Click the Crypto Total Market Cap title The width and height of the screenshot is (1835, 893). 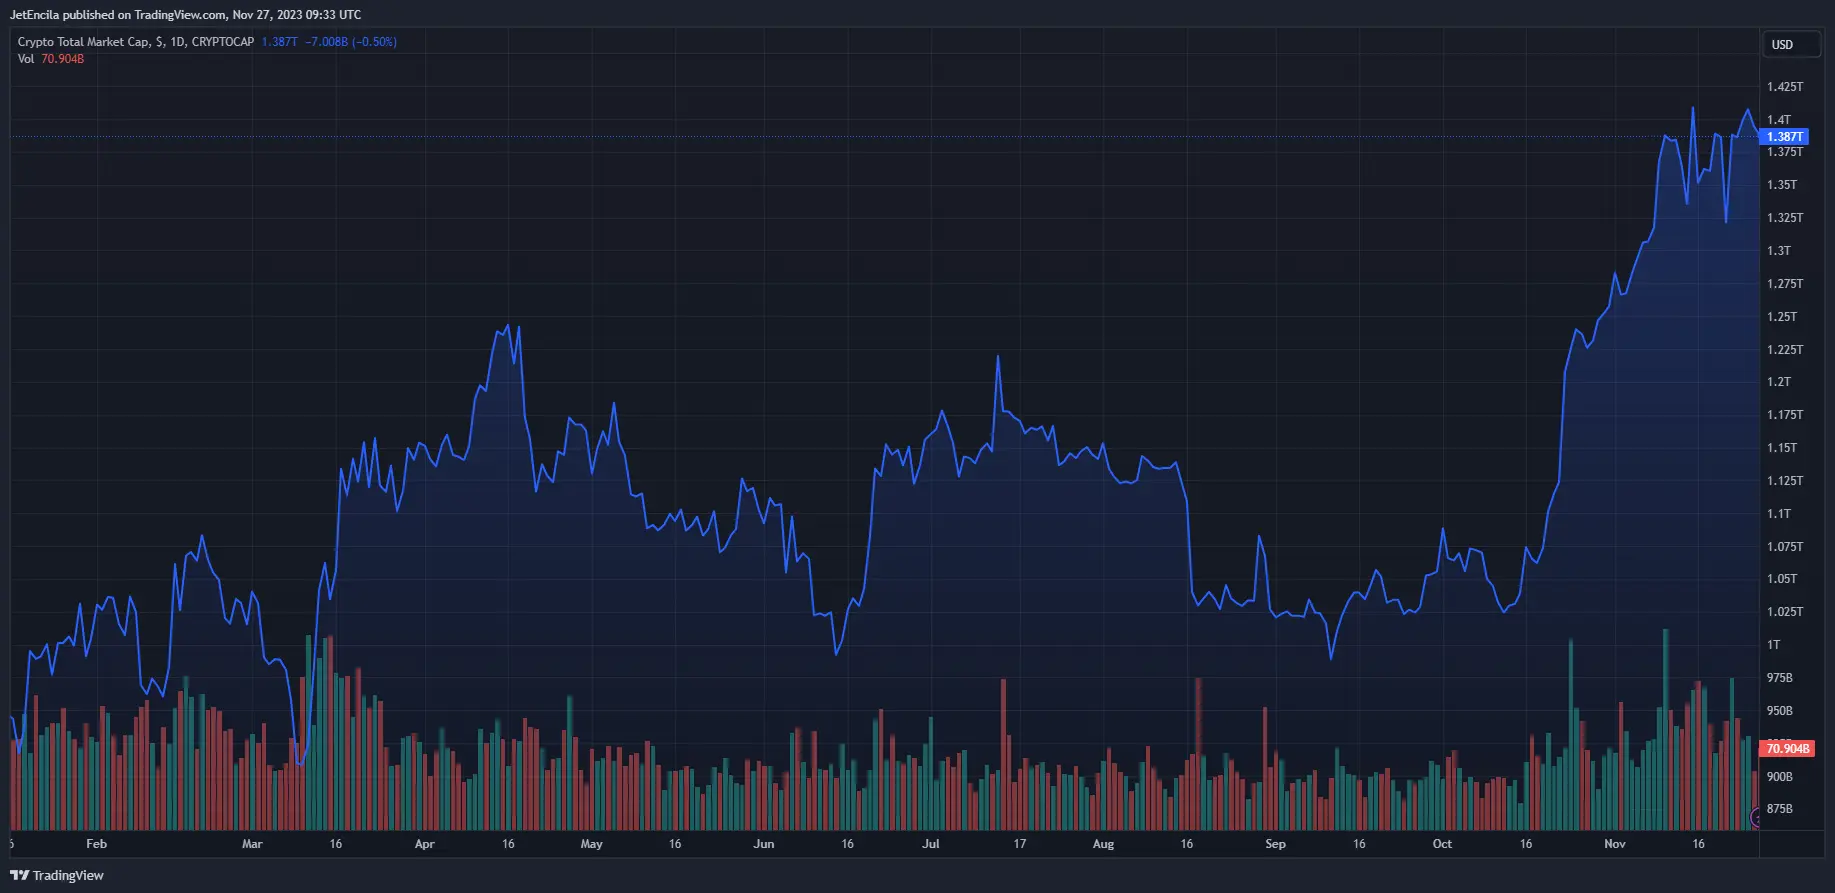(x=84, y=42)
